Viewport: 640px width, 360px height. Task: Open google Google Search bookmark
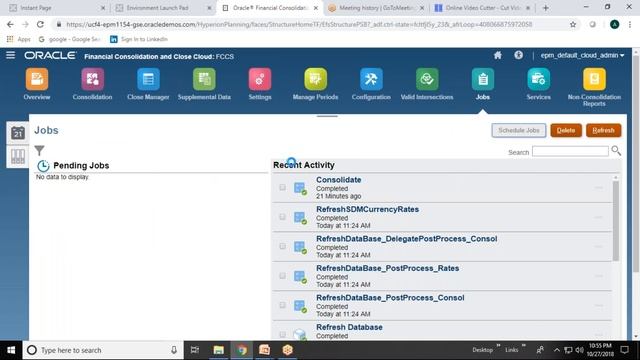tap(69, 39)
